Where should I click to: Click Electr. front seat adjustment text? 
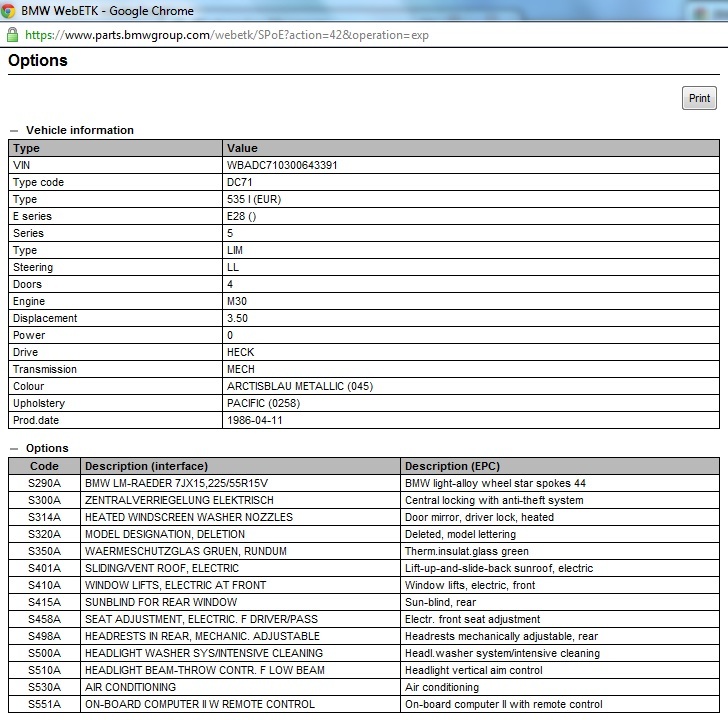pyautogui.click(x=472, y=619)
